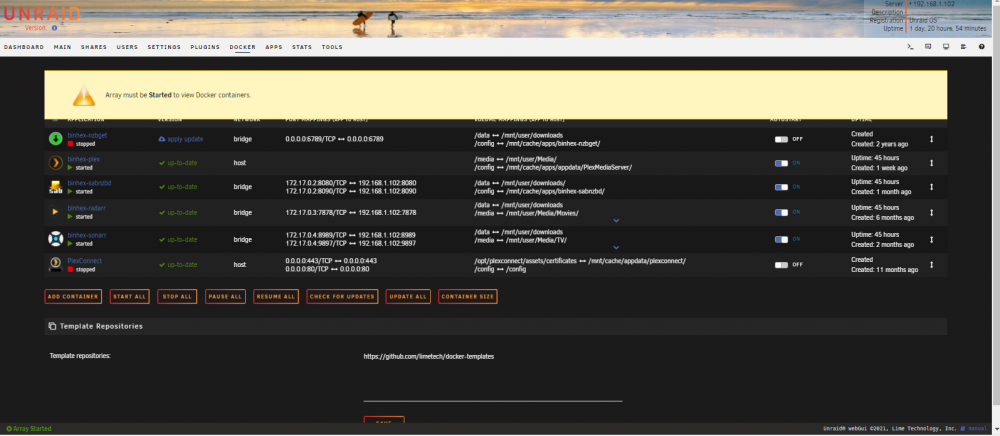
Task: Click the Update All button
Action: (408, 296)
